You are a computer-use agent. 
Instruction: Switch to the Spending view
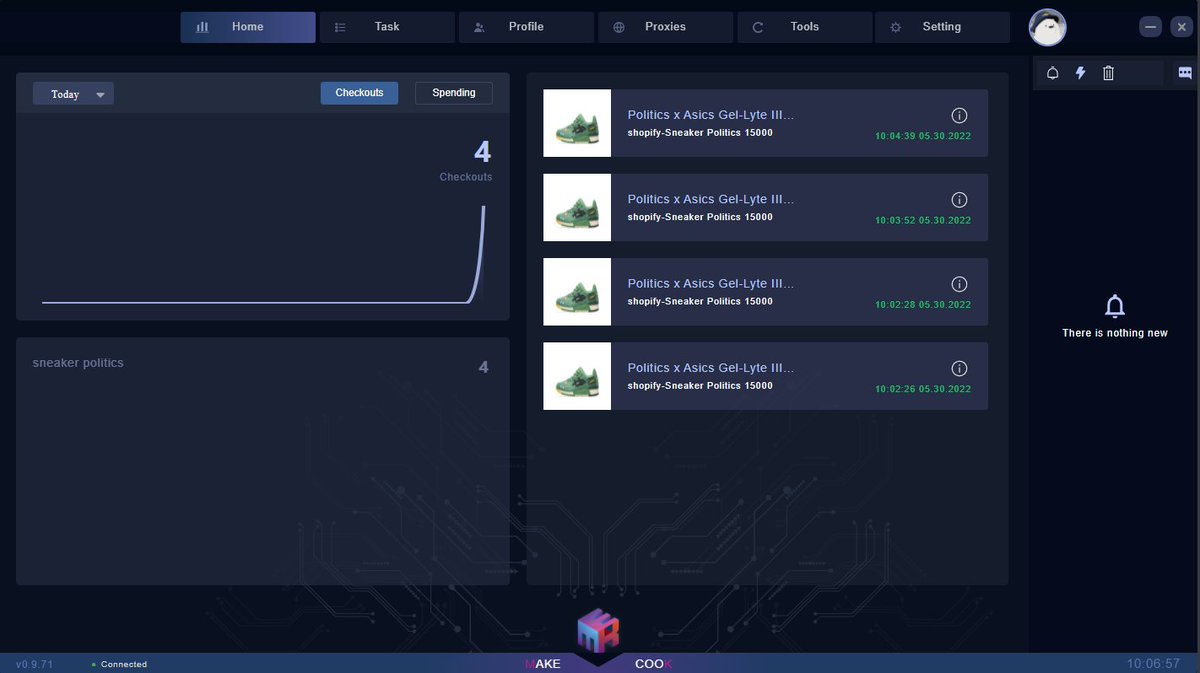coord(454,93)
